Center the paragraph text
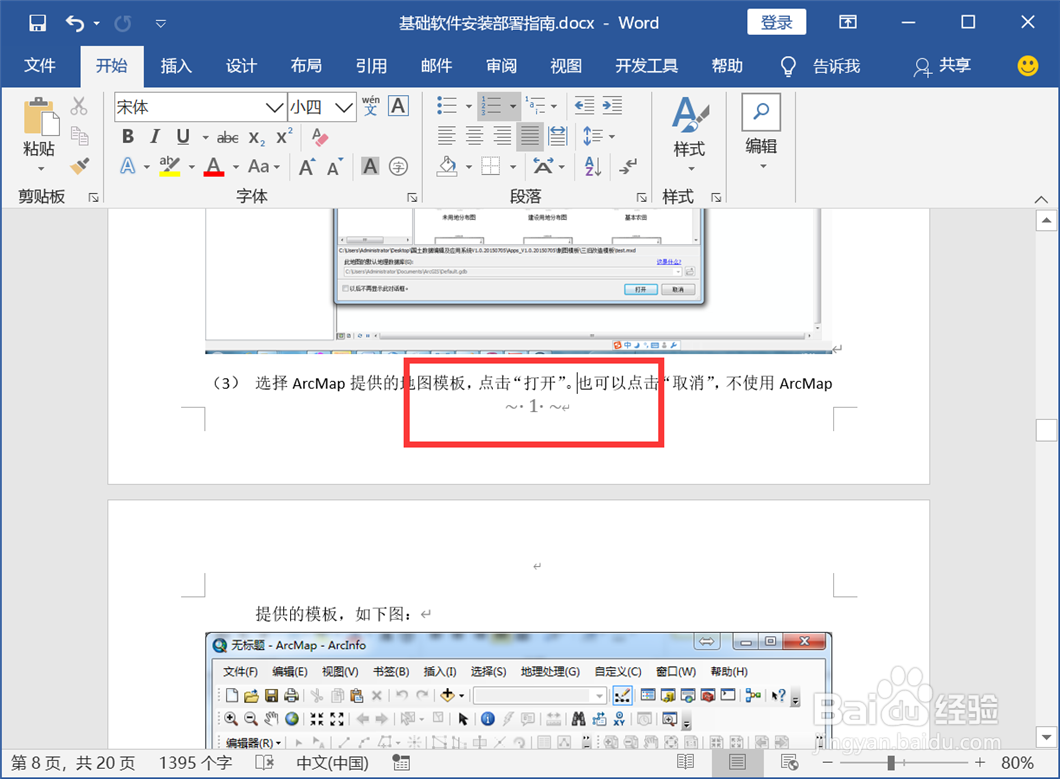Image resolution: width=1060 pixels, height=779 pixels. [x=475, y=136]
